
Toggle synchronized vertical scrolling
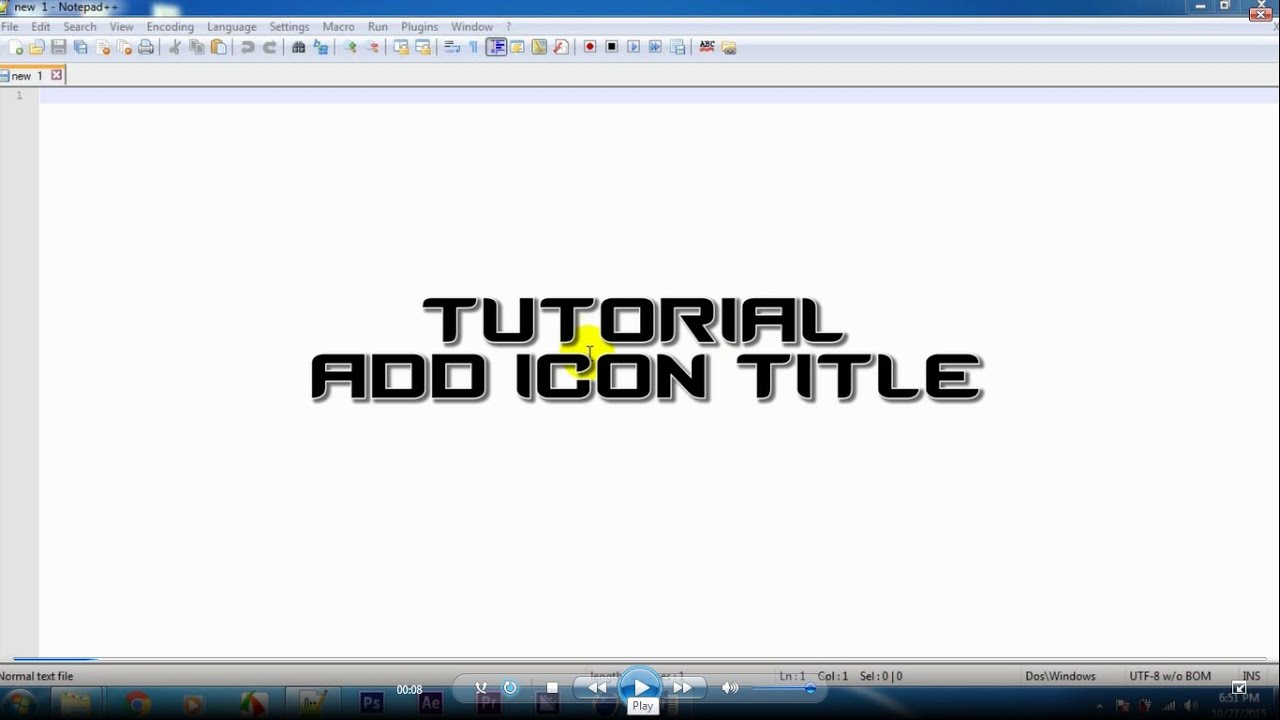tap(401, 47)
